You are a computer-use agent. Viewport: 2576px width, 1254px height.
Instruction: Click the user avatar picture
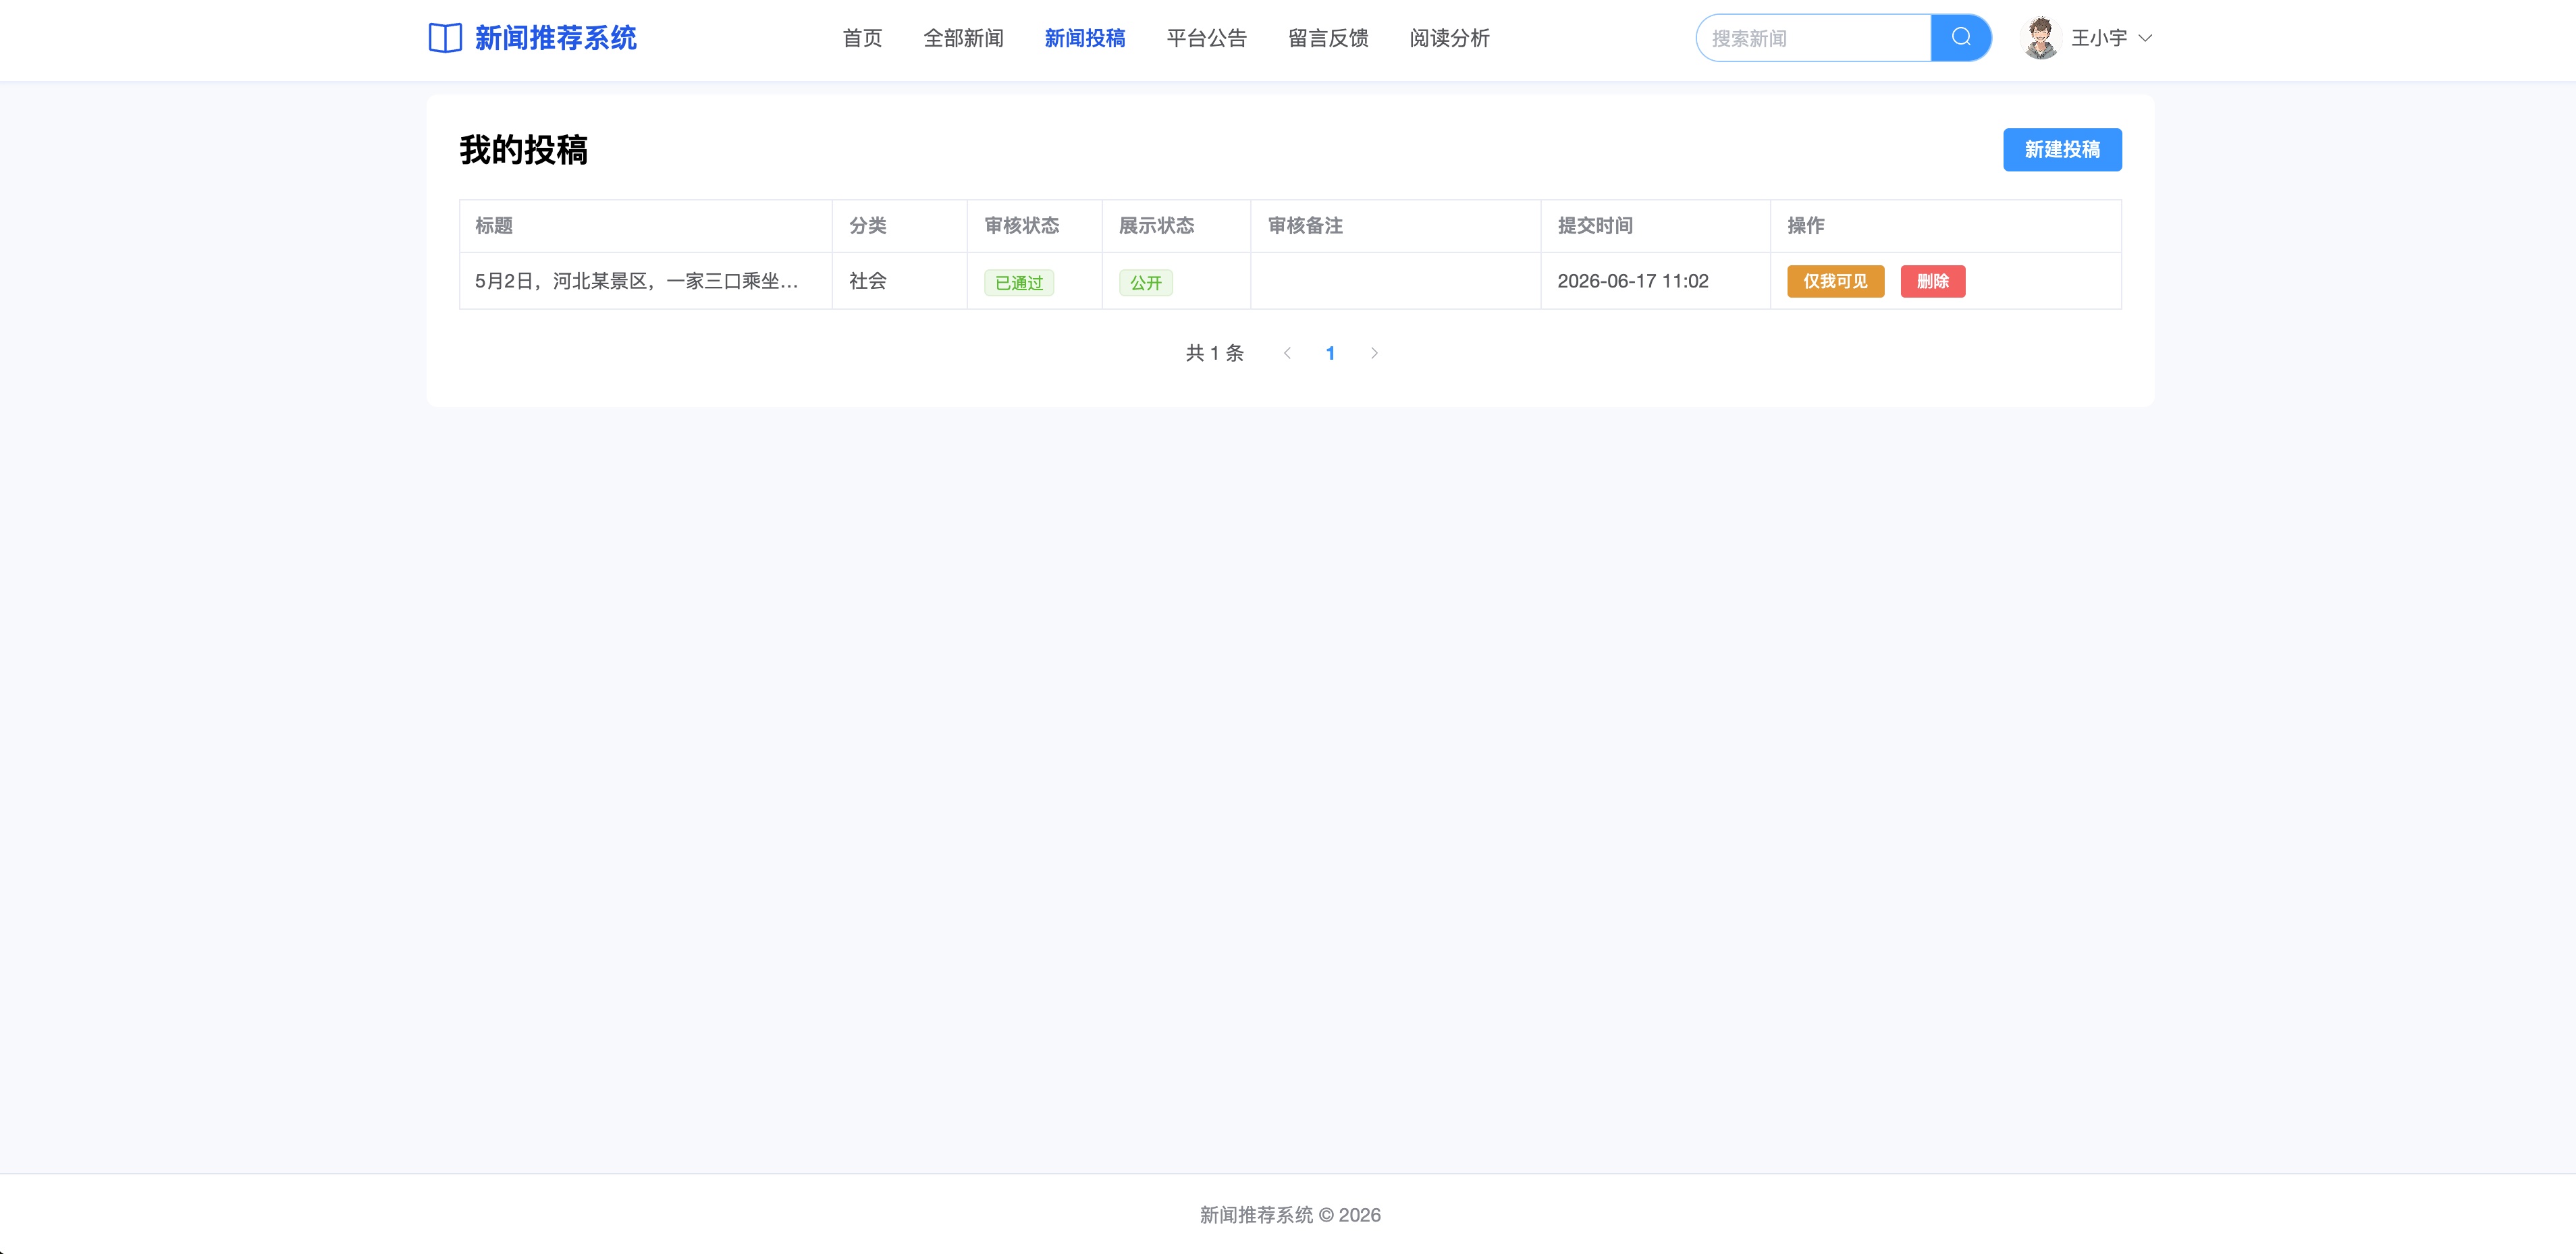[x=2040, y=38]
